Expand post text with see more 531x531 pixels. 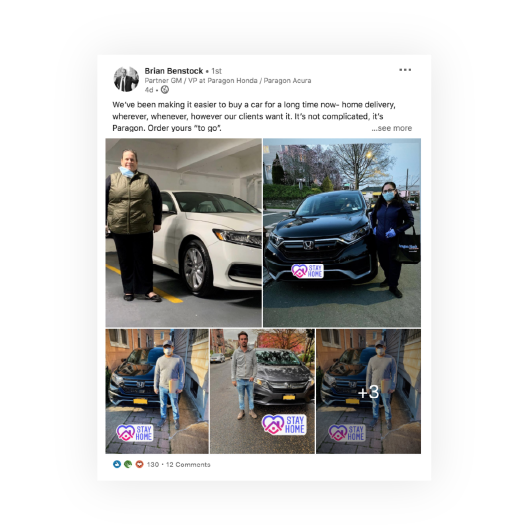pos(391,128)
